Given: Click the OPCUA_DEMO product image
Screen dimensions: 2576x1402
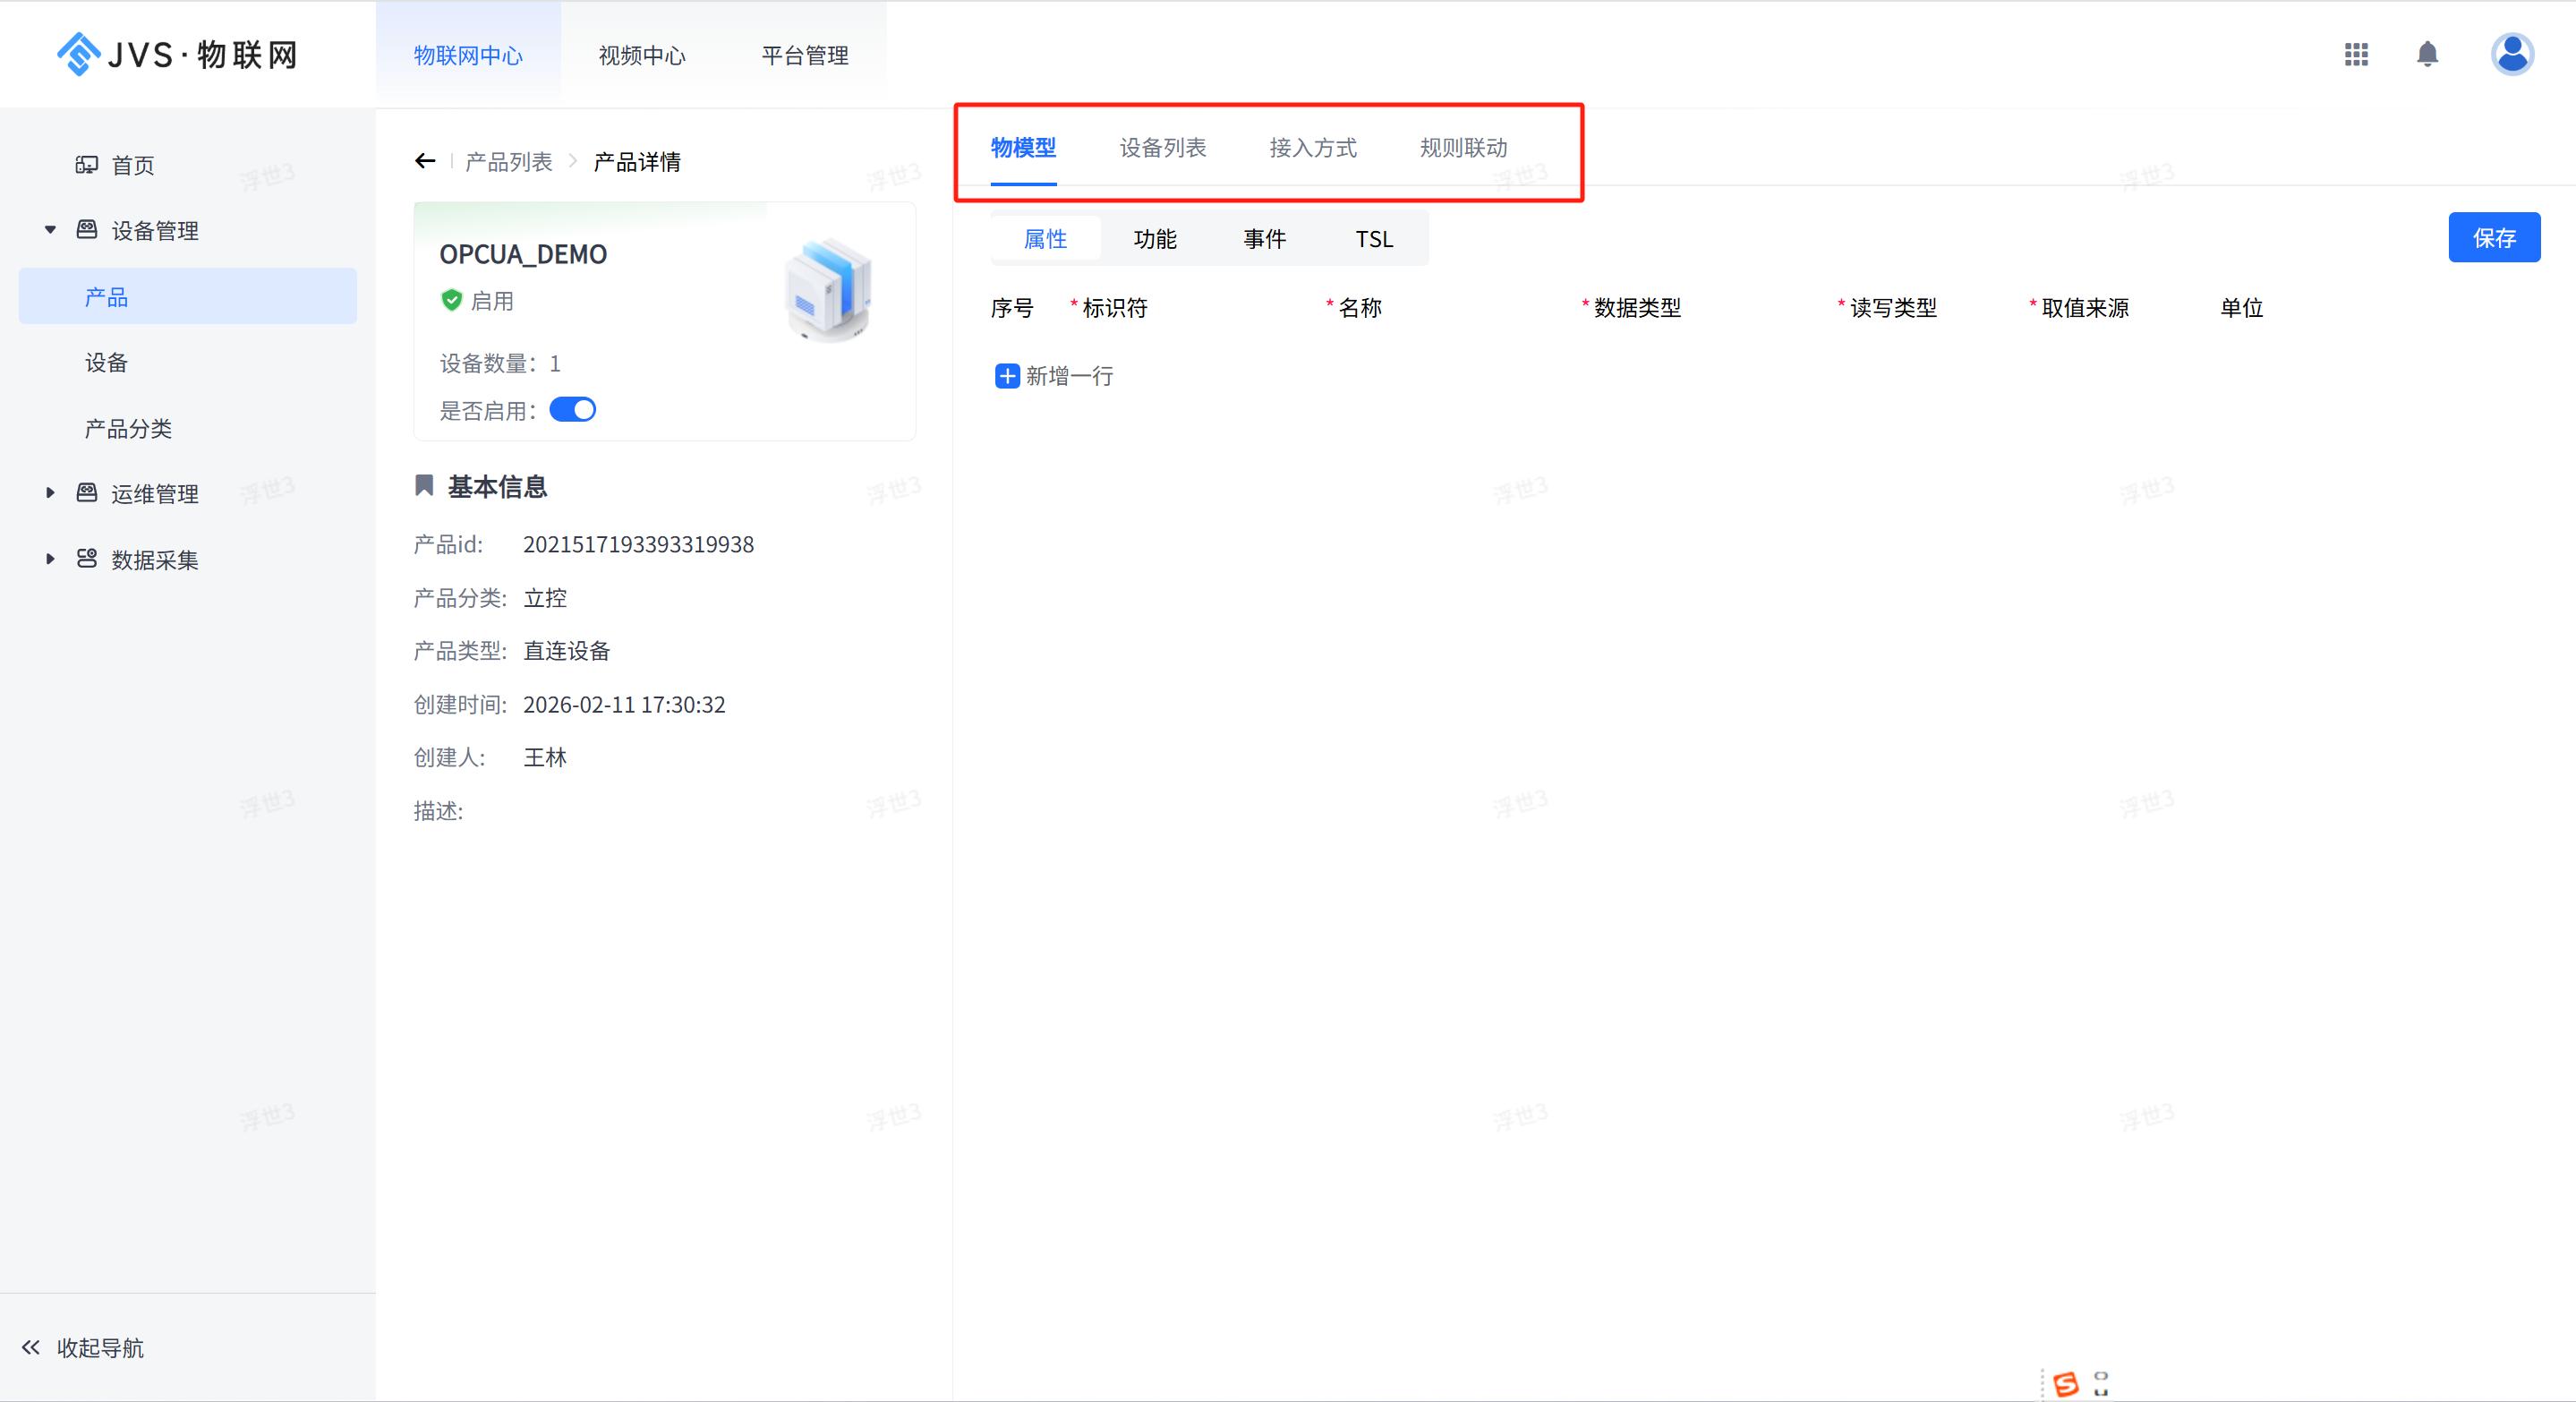Looking at the screenshot, I should click(x=829, y=289).
